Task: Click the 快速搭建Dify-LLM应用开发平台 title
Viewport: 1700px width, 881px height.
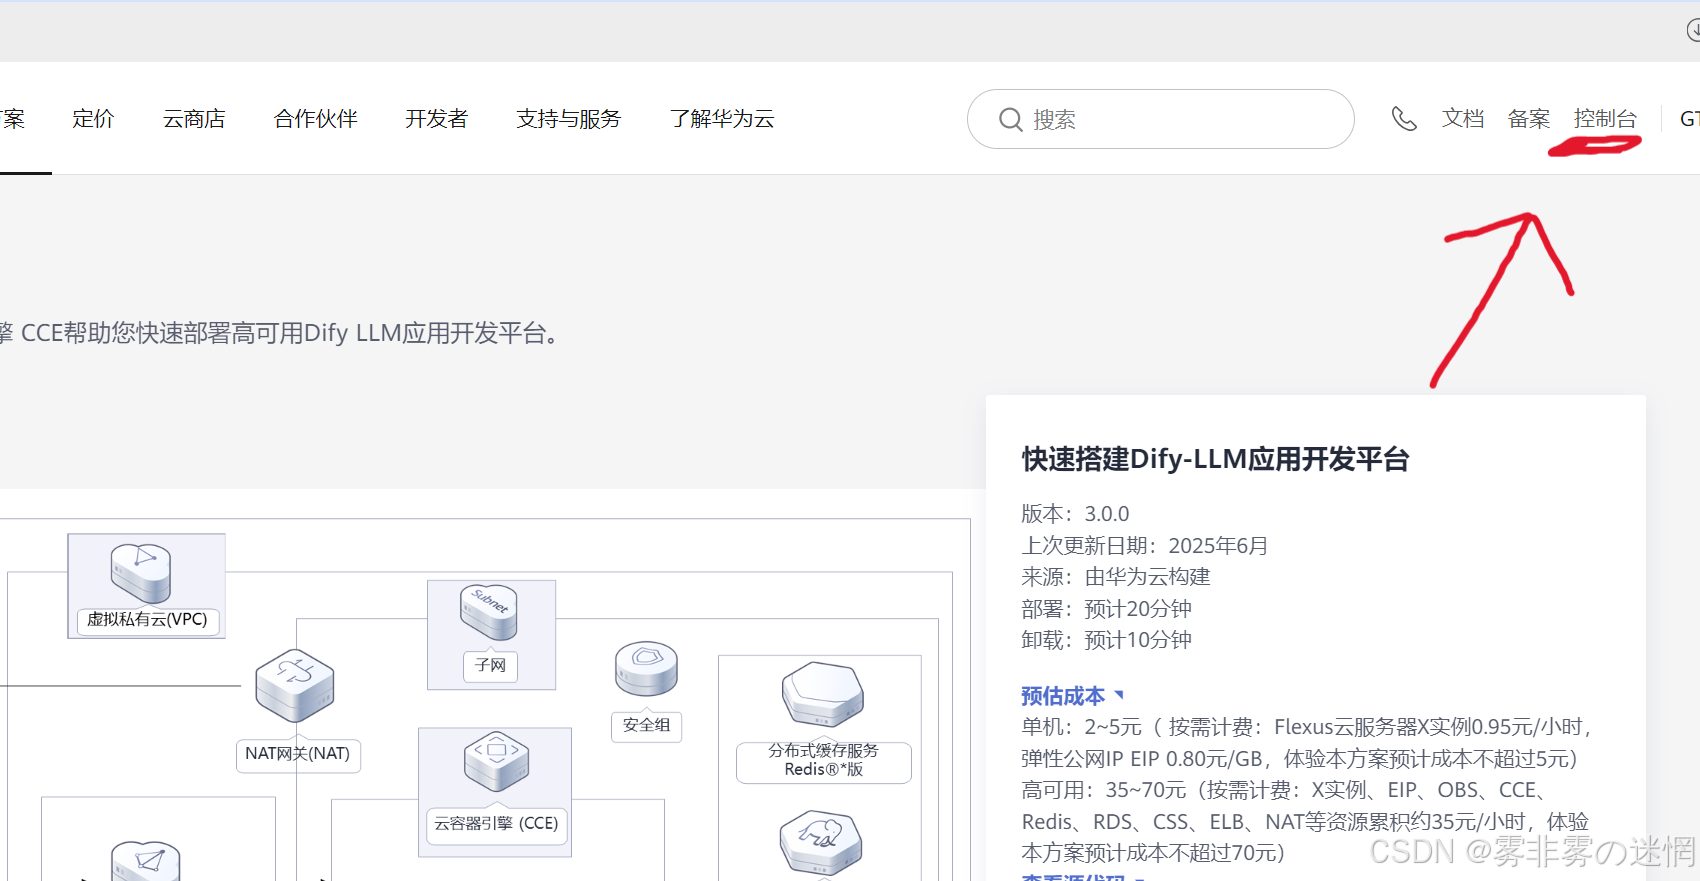Action: tap(1216, 459)
